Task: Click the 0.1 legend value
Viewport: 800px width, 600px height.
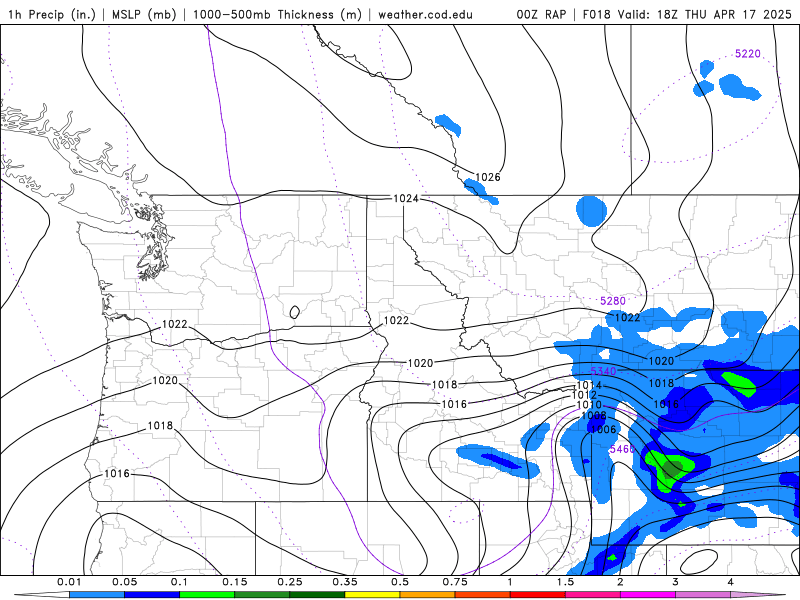Action: [x=180, y=582]
